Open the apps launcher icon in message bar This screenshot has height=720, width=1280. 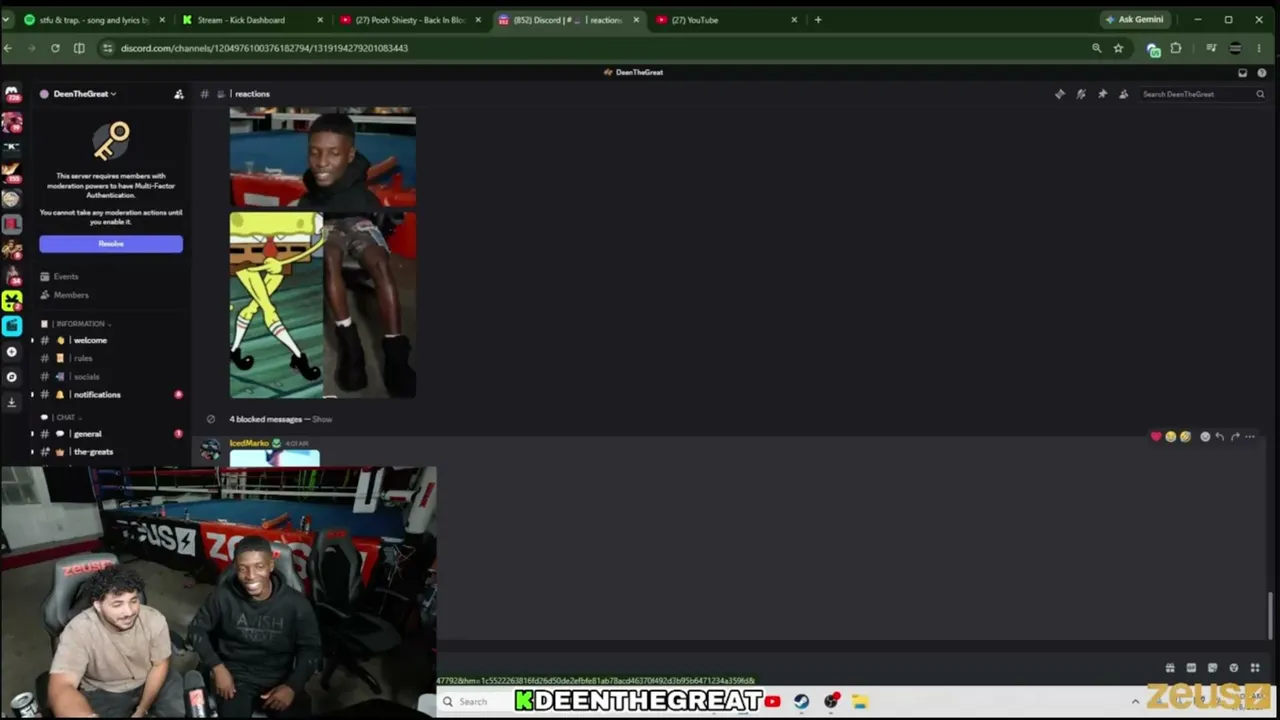pos(1255,668)
